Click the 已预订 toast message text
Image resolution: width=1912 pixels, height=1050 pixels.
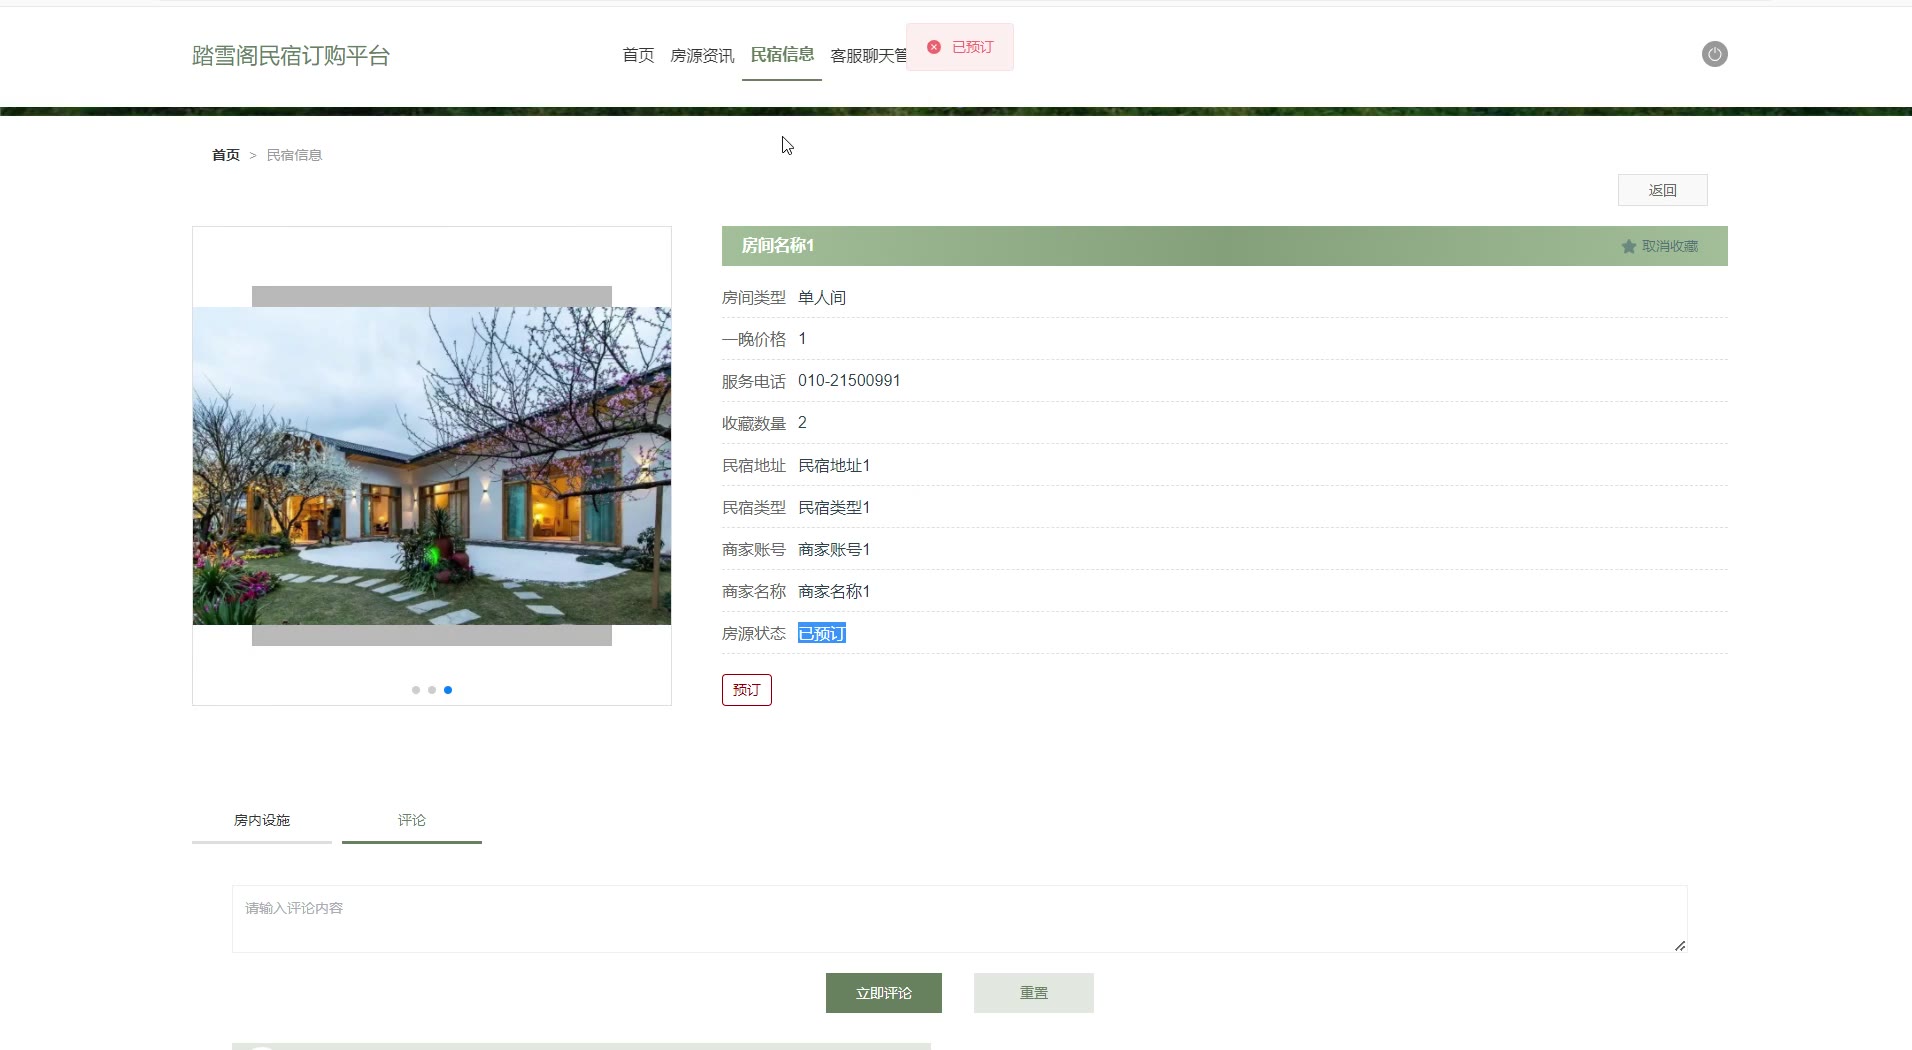coord(972,47)
